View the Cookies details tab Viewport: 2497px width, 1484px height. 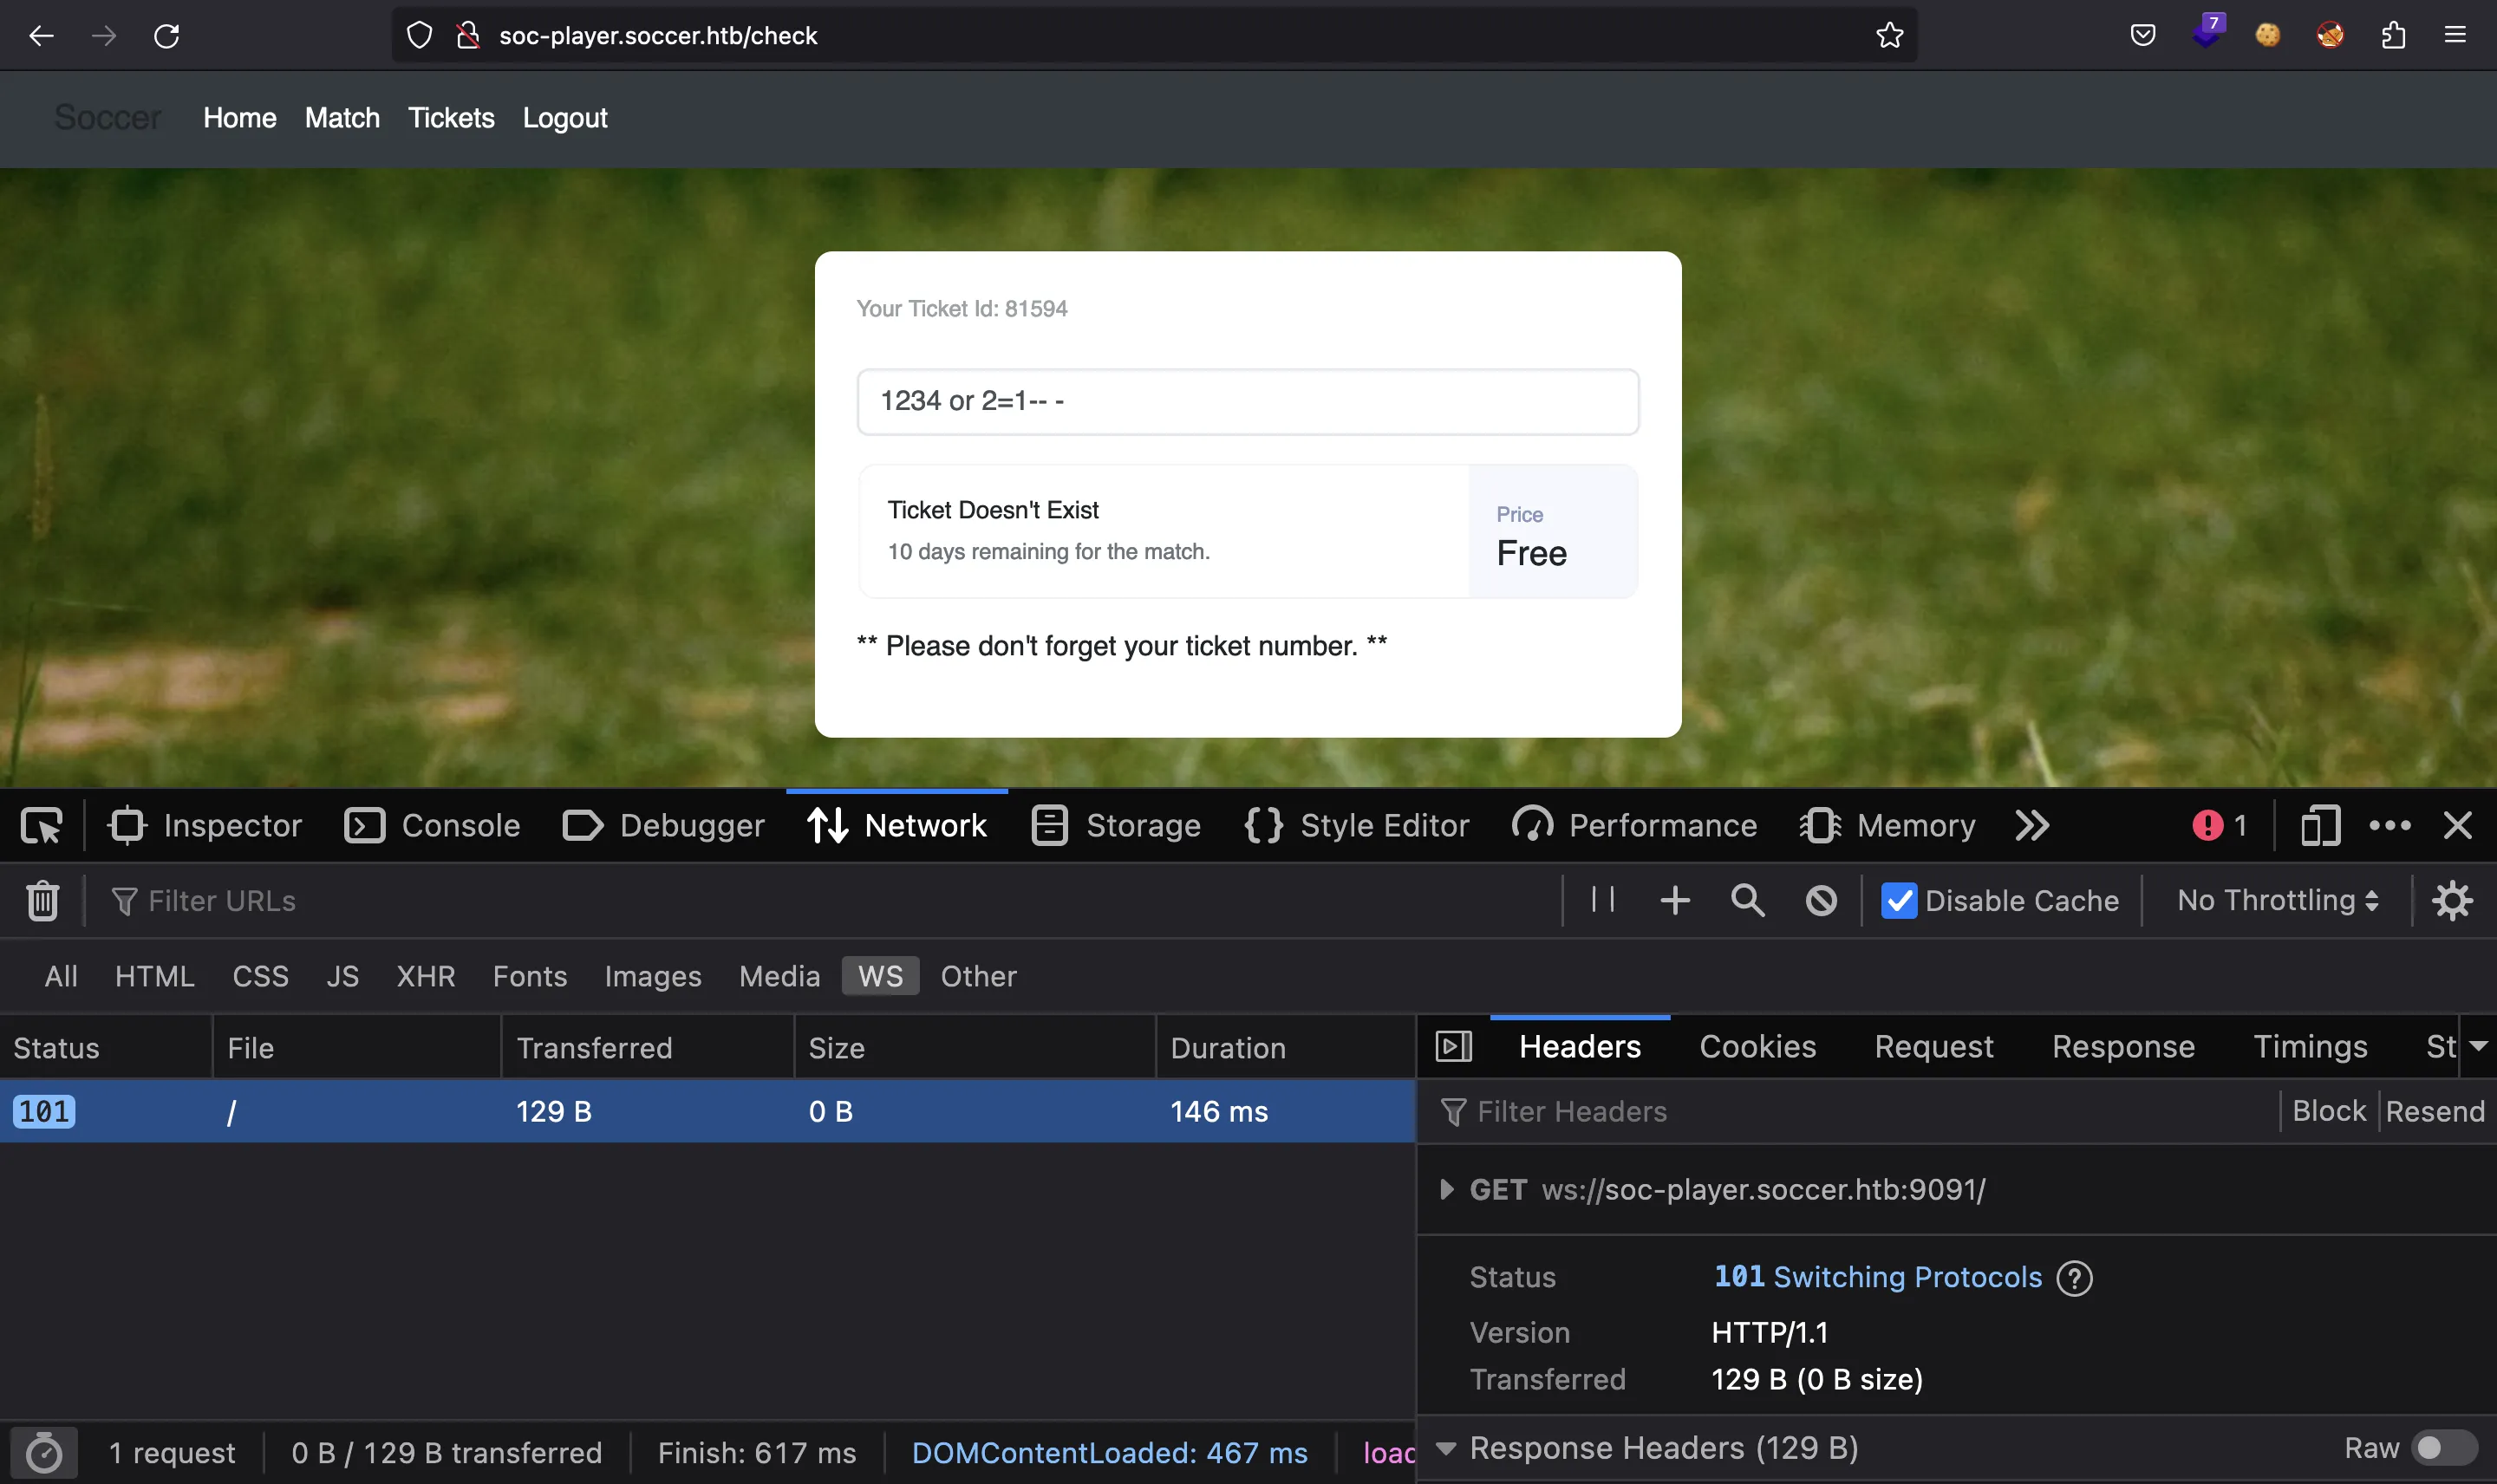pyautogui.click(x=1757, y=1046)
